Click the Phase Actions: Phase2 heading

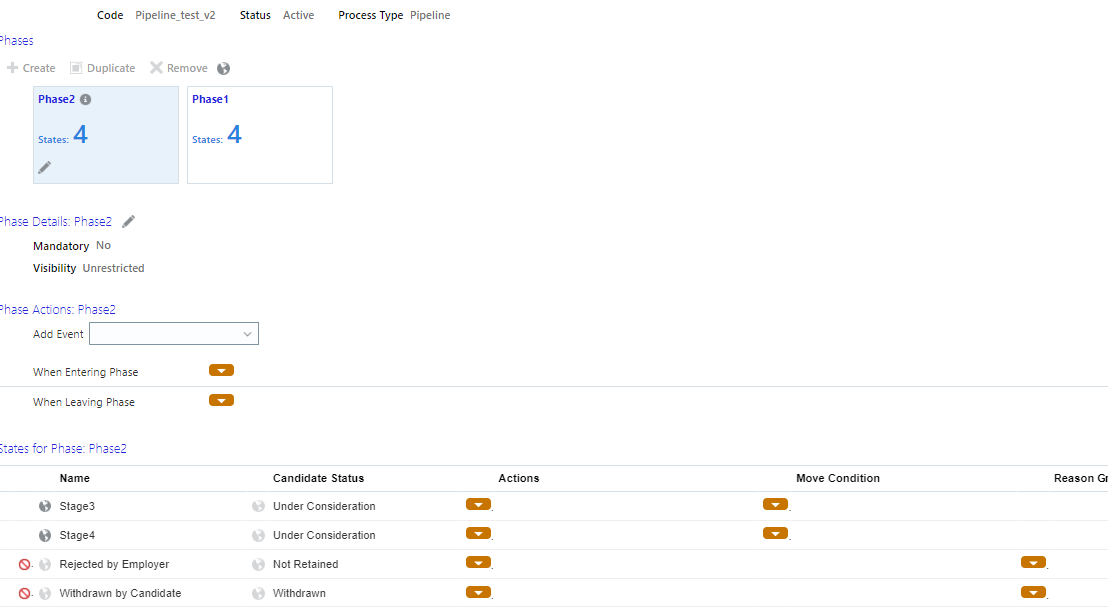(57, 310)
